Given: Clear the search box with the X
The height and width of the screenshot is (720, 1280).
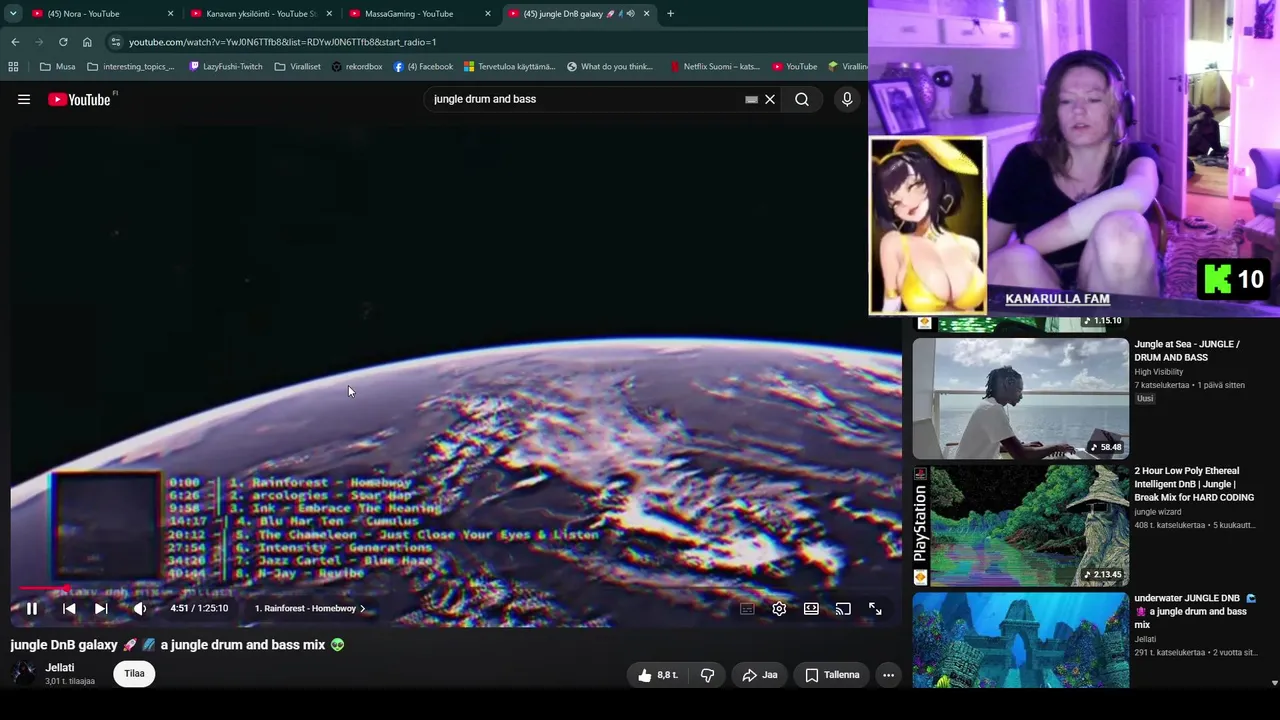Looking at the screenshot, I should click(x=770, y=99).
